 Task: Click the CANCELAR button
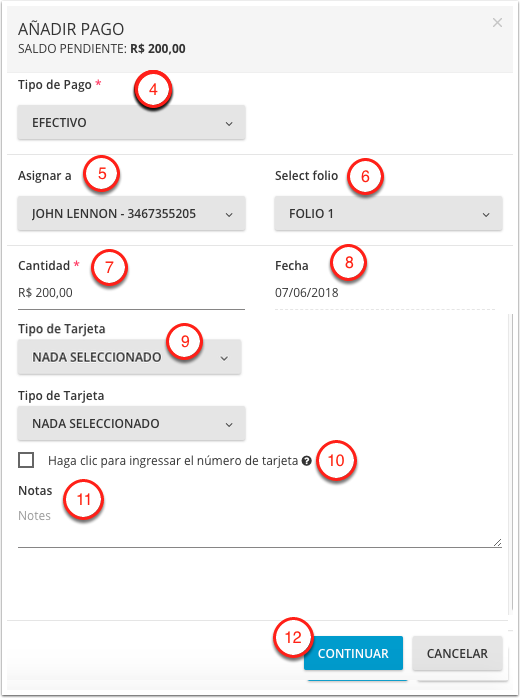pos(457,653)
